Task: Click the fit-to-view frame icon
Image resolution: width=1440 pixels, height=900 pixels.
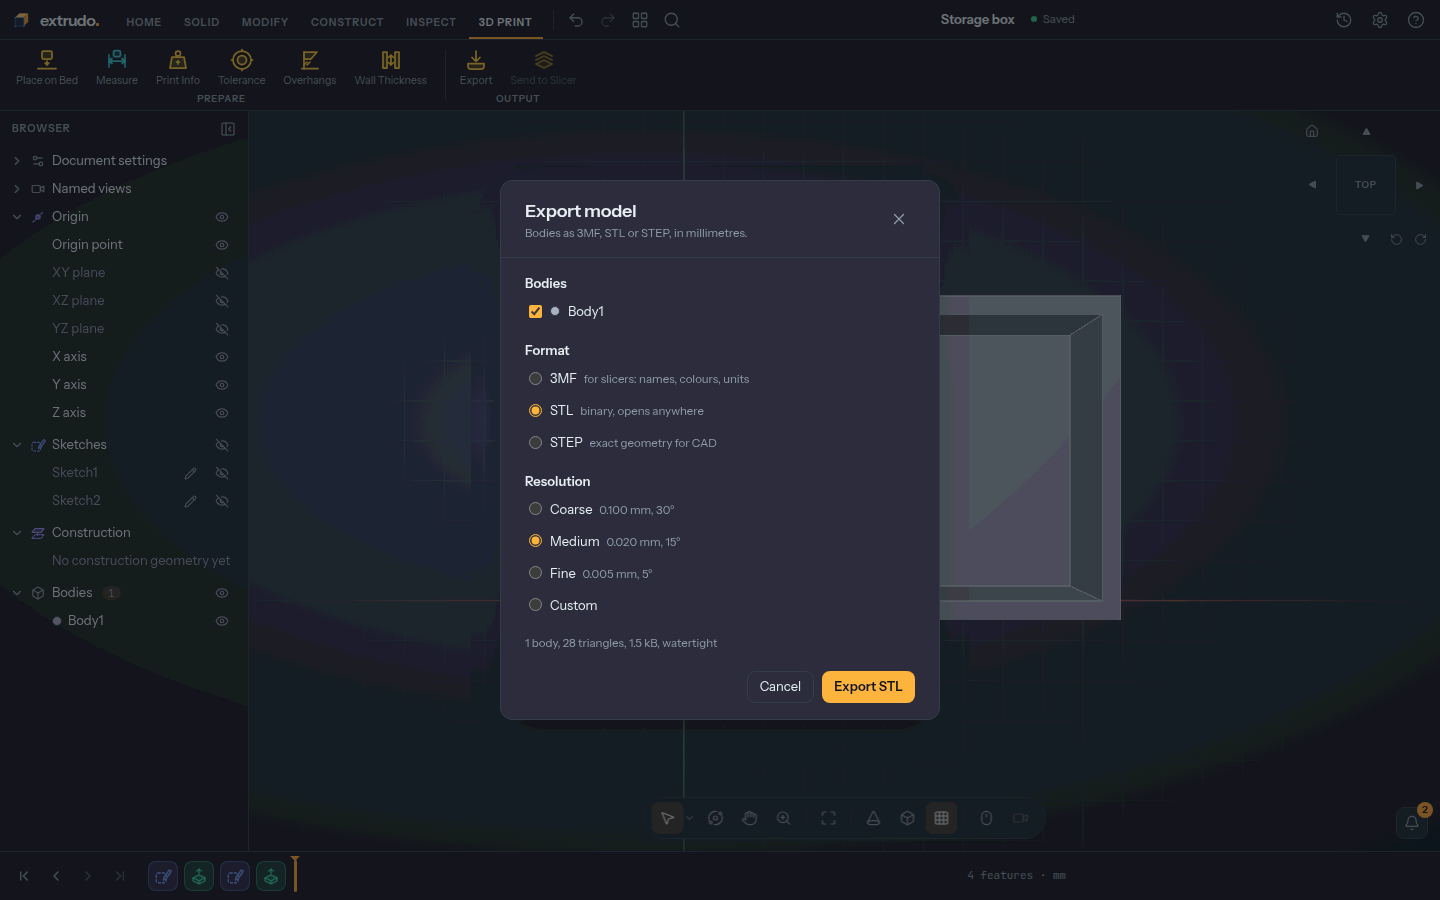Action: pos(829,818)
